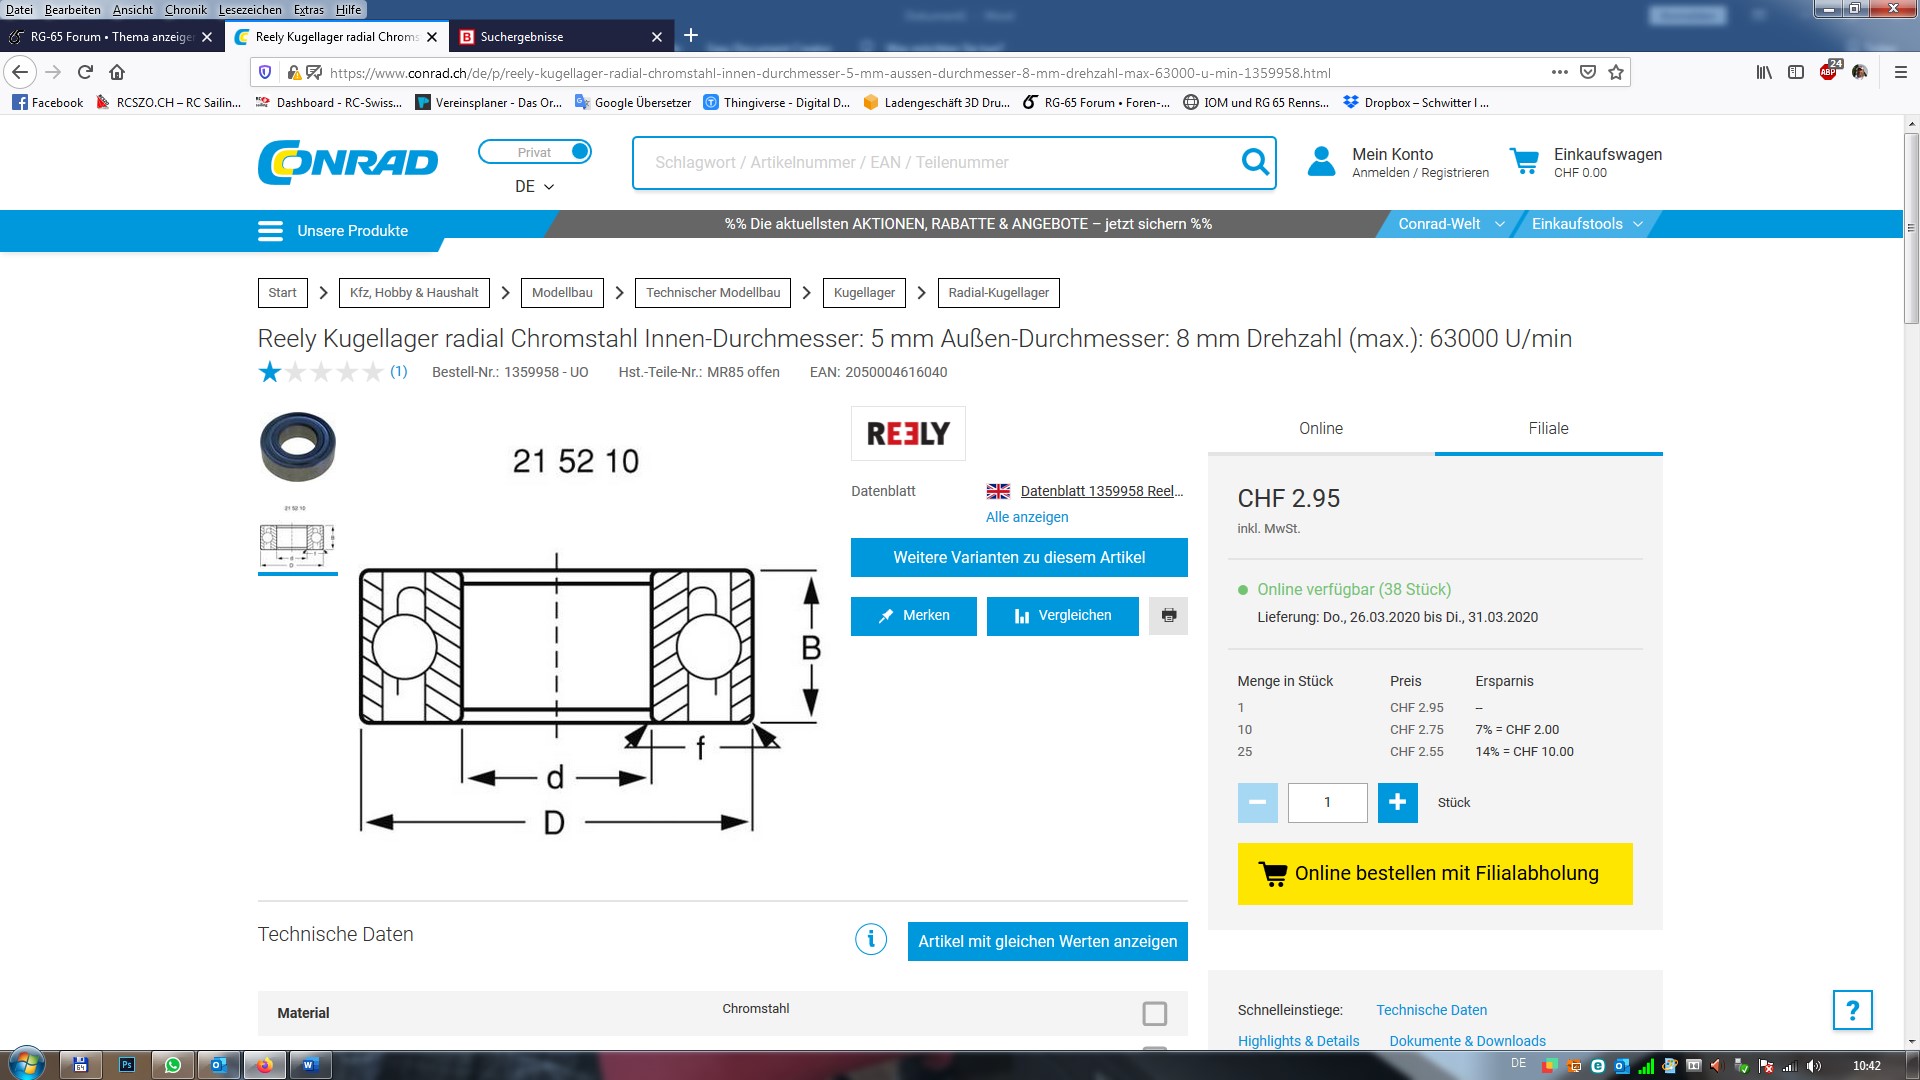This screenshot has width=1920, height=1080.
Task: Switch to the Online tab
Action: pos(1320,429)
